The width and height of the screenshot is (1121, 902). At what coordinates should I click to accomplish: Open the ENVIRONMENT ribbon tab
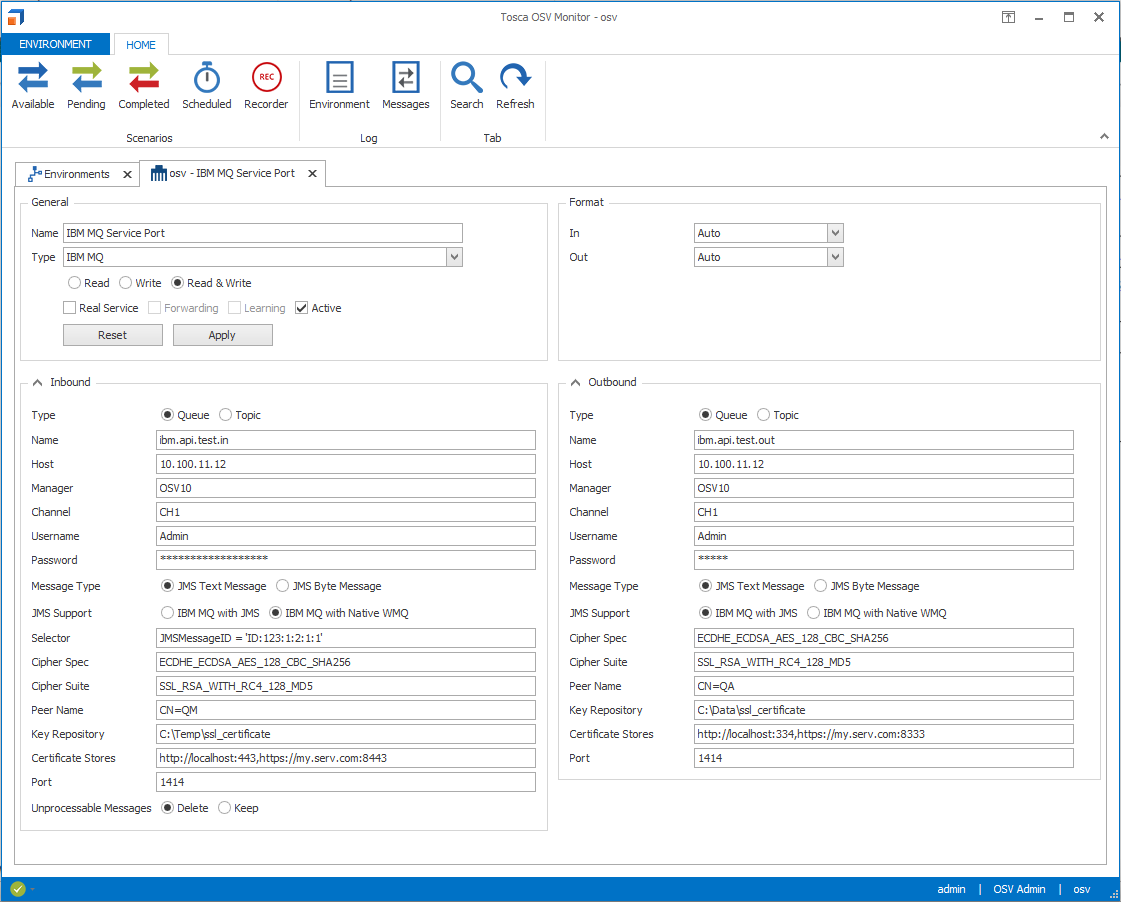click(x=55, y=44)
